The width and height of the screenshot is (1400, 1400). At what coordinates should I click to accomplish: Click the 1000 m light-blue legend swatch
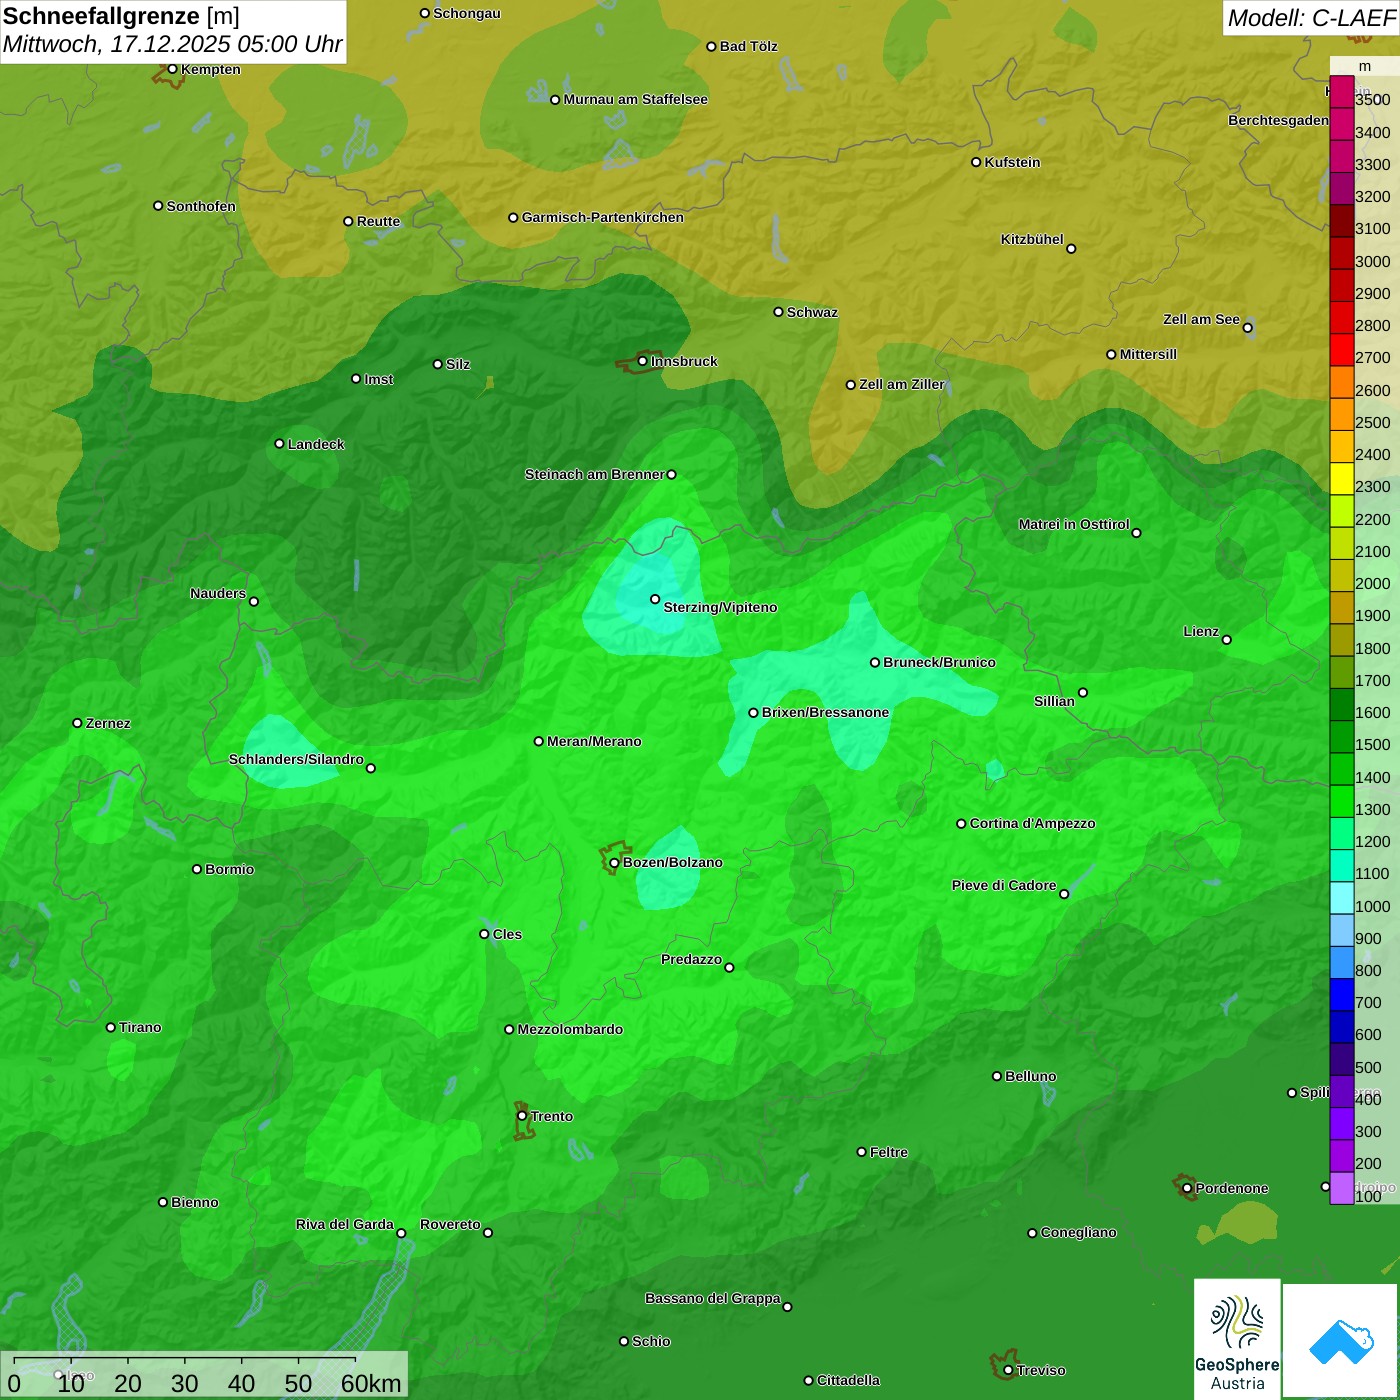pyautogui.click(x=1341, y=898)
